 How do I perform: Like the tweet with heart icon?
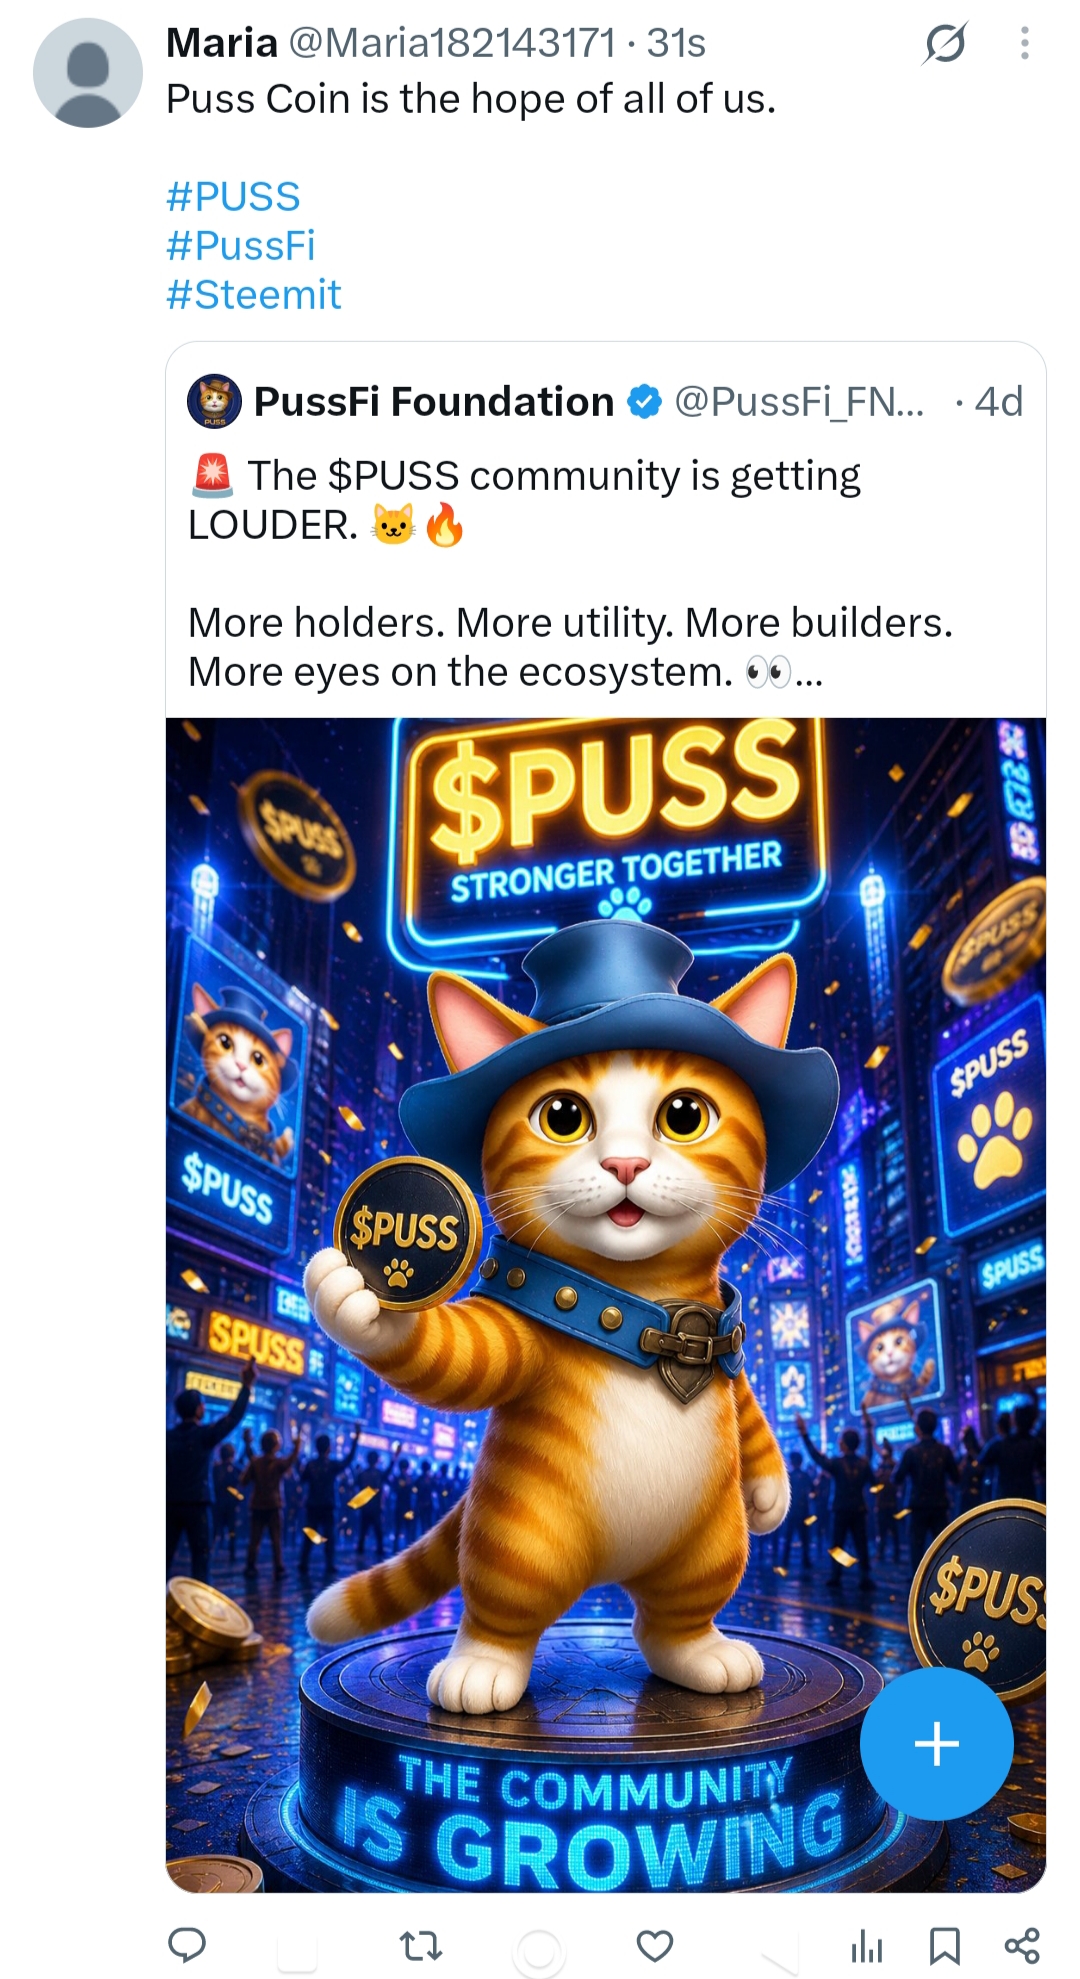[x=655, y=1946]
